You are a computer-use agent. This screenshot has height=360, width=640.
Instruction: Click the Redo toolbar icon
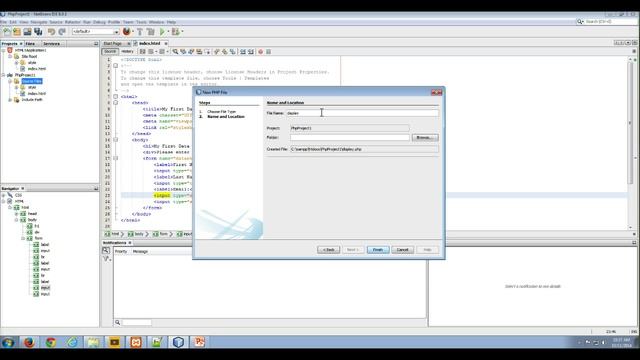click(x=62, y=31)
